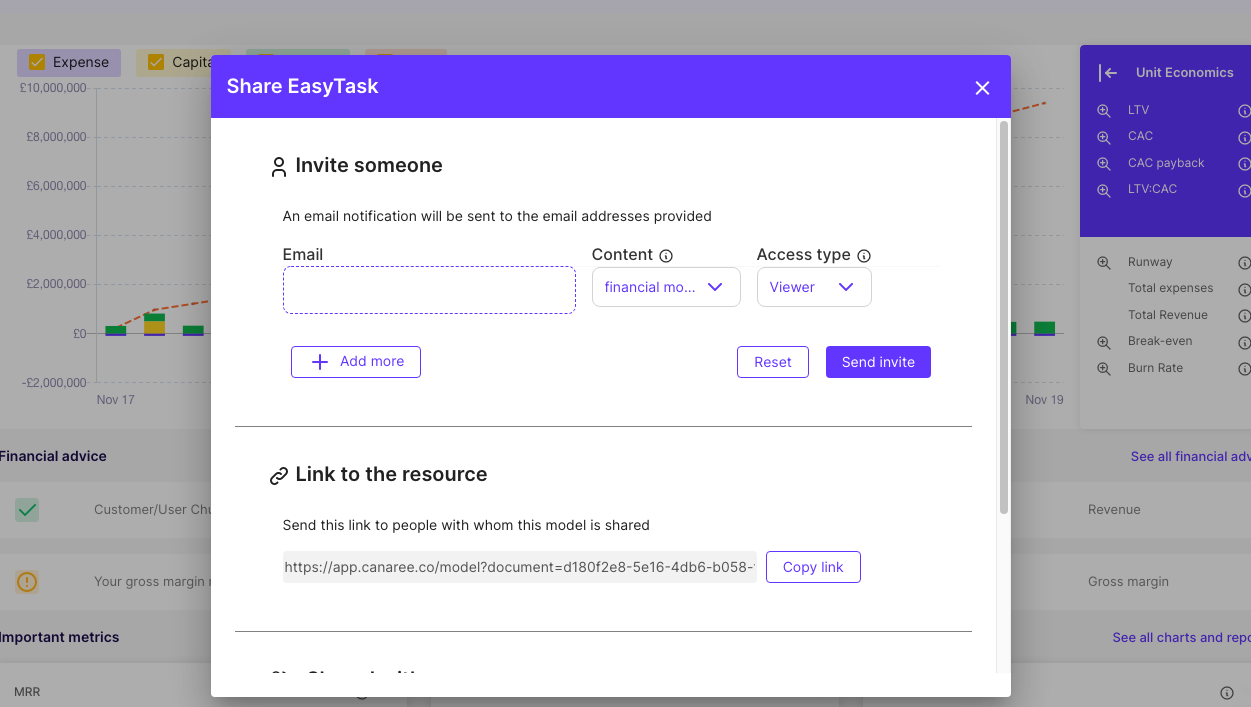1251x707 pixels.
Task: Toggle the Expense checkbox in chart legend
Action: pyautogui.click(x=38, y=62)
